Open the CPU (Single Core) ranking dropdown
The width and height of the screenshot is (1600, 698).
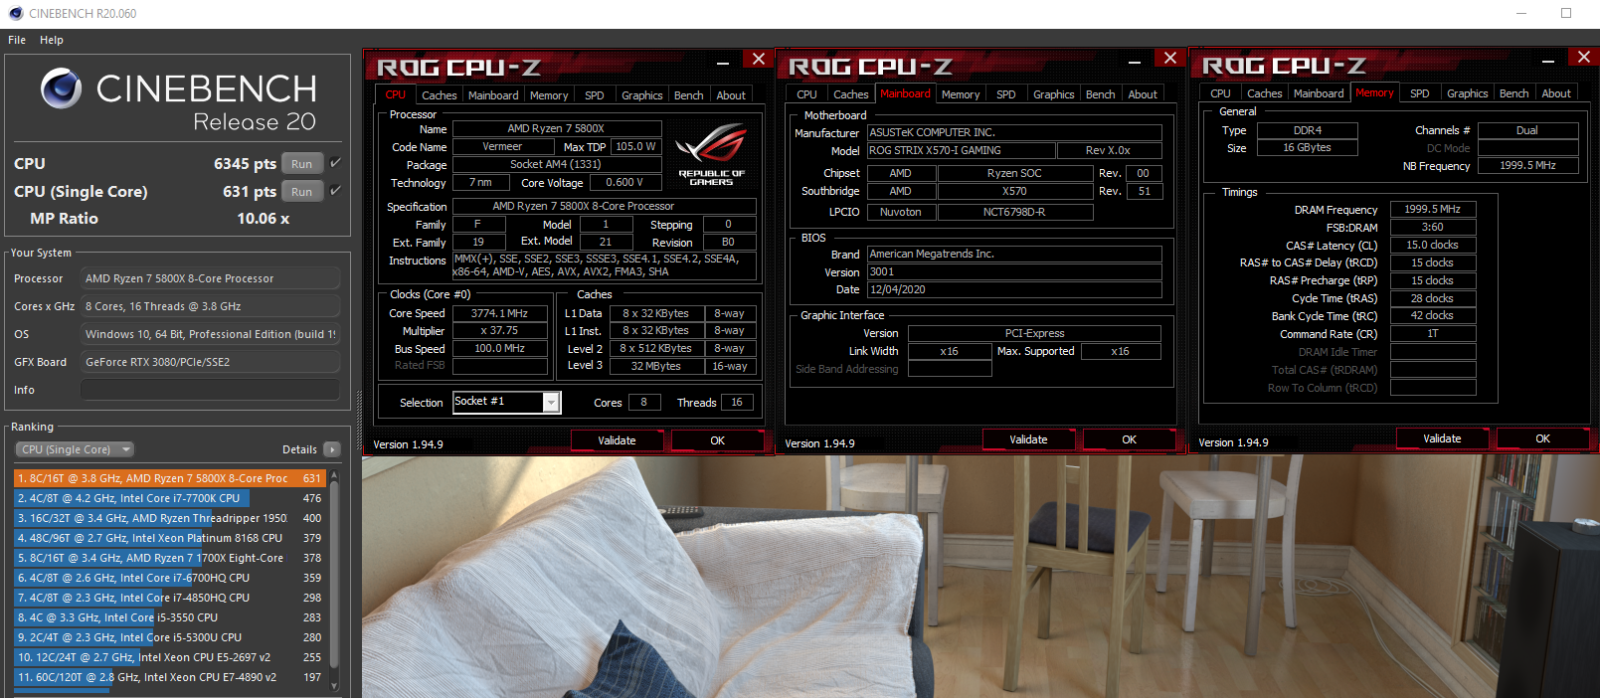coord(76,450)
